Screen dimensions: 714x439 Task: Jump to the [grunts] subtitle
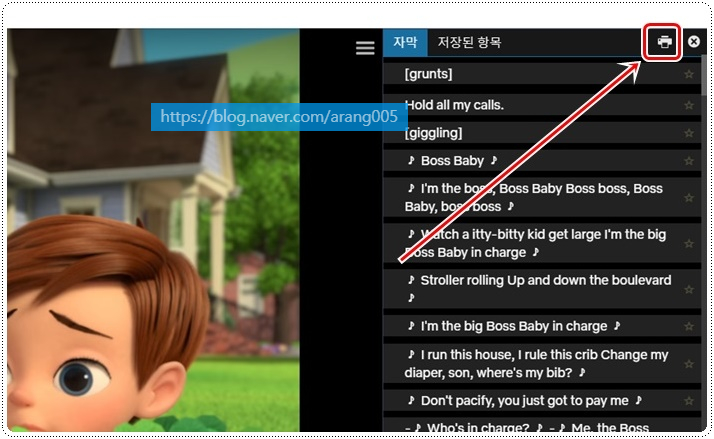click(x=542, y=74)
